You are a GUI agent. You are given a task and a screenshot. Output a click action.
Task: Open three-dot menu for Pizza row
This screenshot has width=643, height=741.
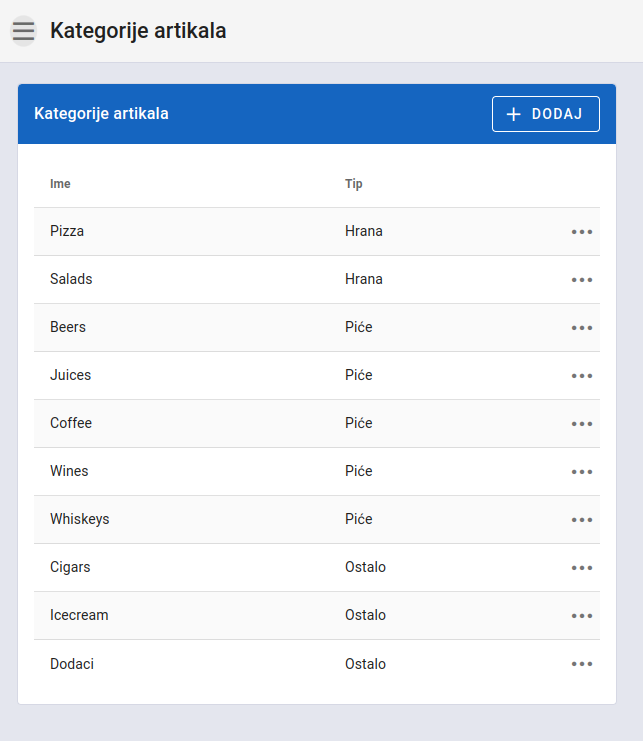[582, 232]
